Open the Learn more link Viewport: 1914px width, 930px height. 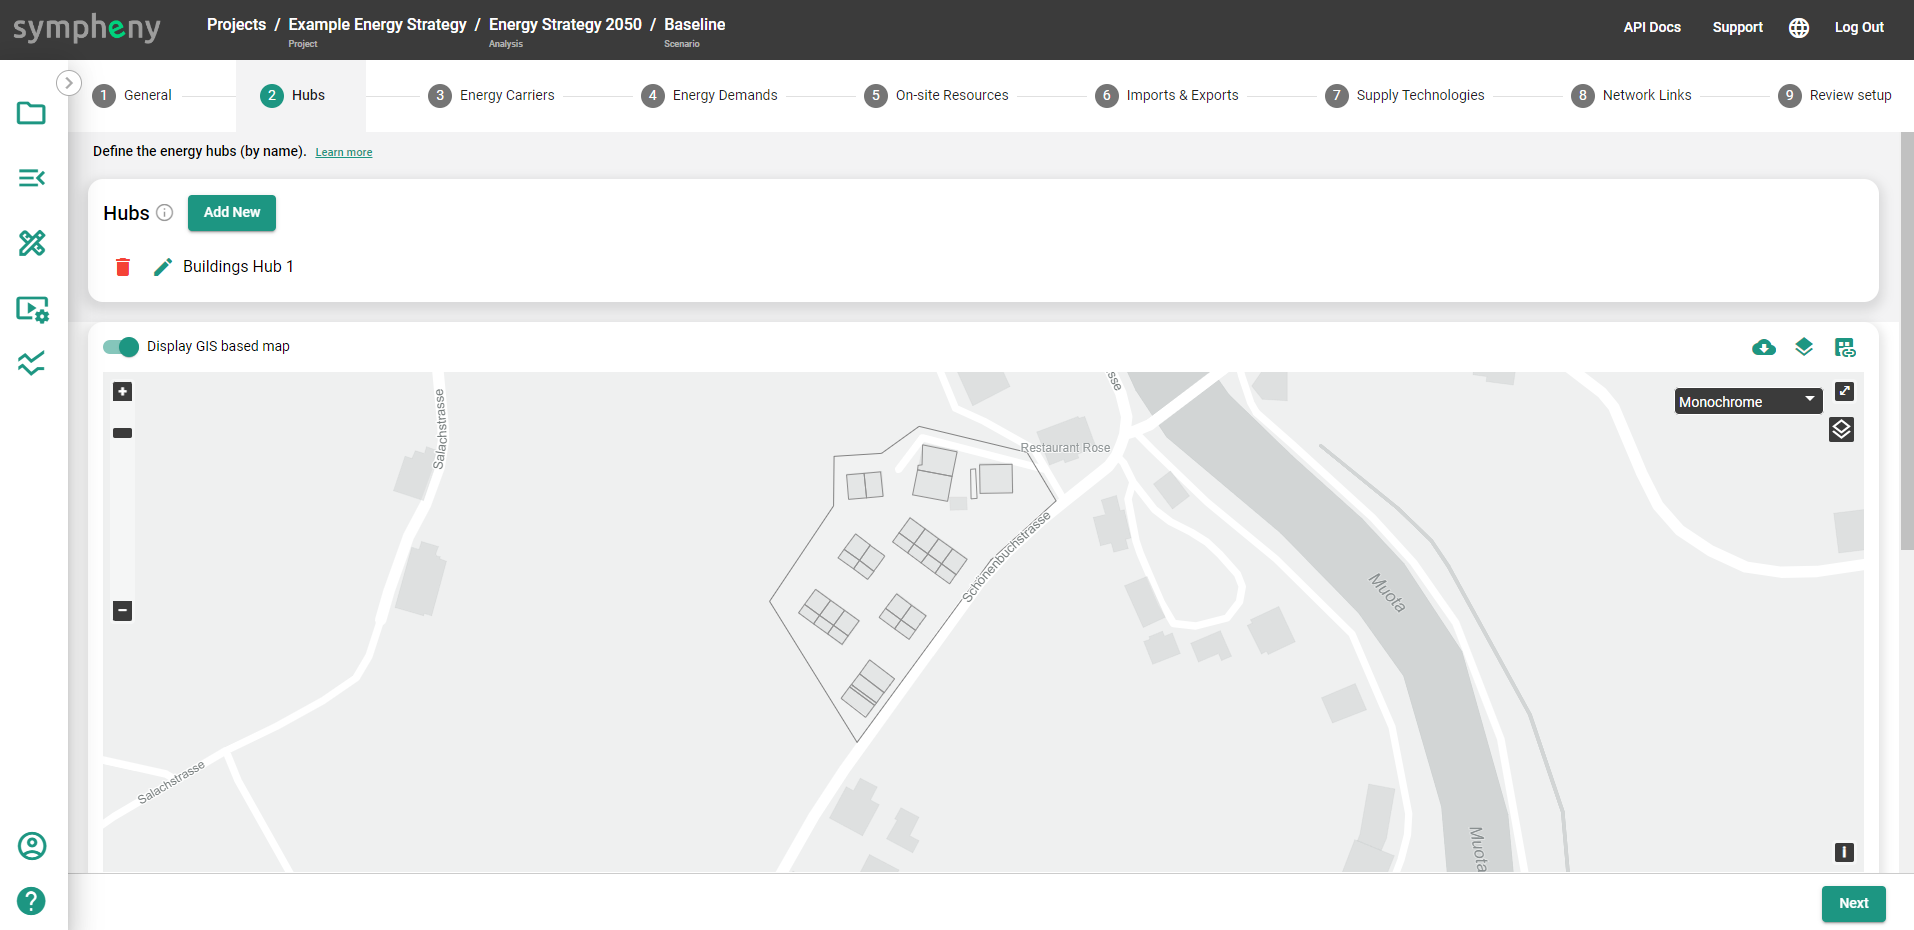click(343, 153)
